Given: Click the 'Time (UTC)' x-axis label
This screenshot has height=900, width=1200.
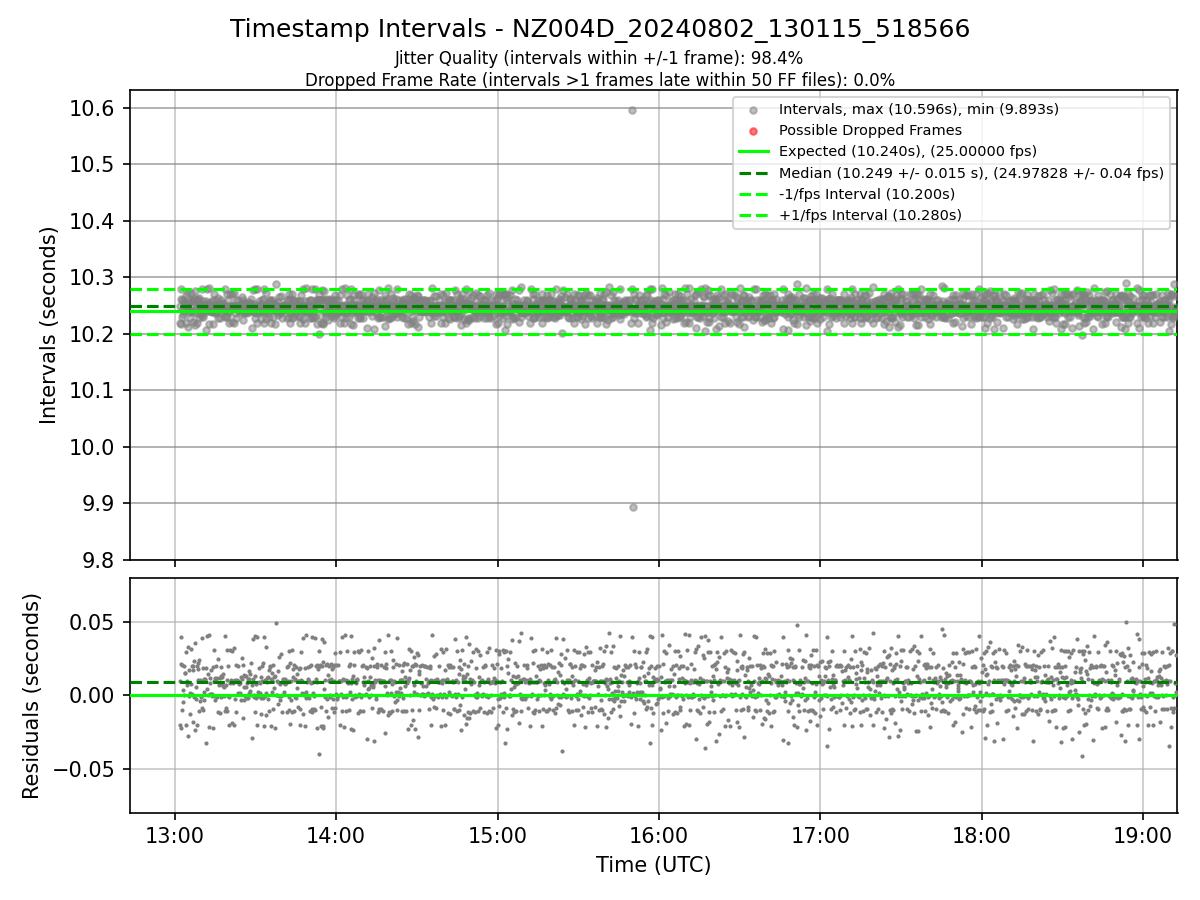Looking at the screenshot, I should click(x=653, y=865).
